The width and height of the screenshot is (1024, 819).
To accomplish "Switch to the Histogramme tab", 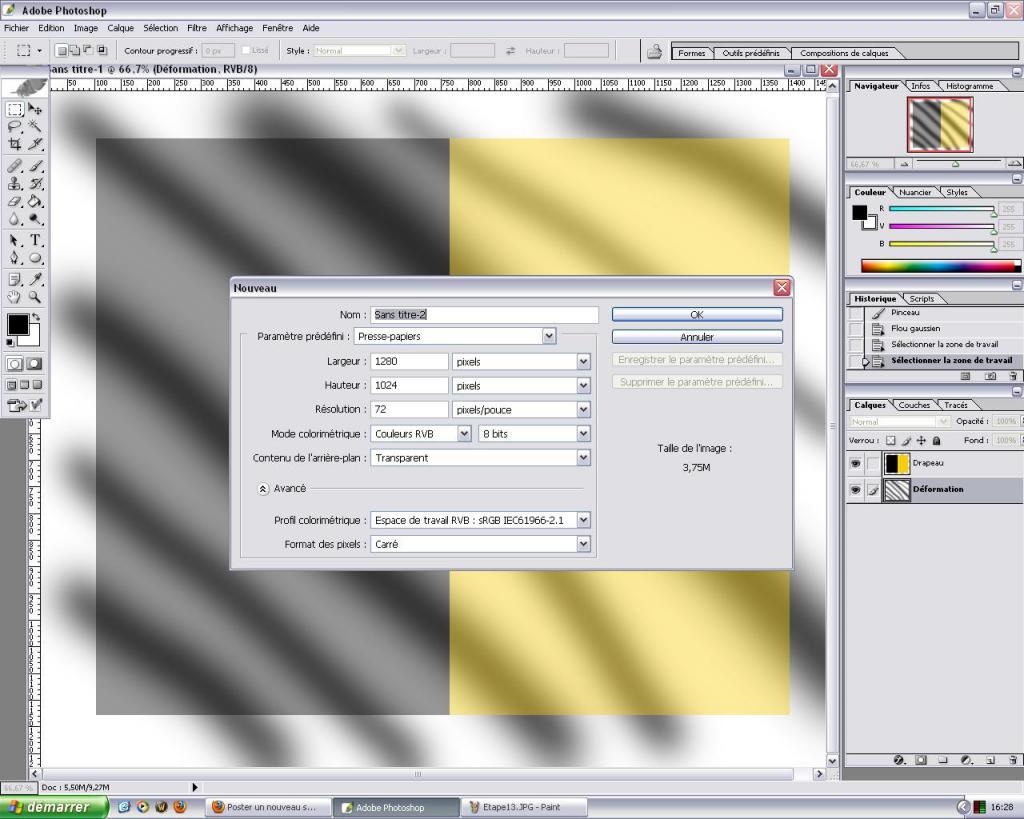I will [x=969, y=86].
